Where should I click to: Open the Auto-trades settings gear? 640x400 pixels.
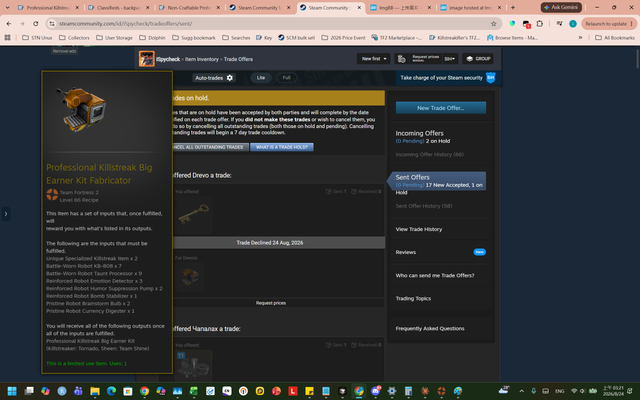pos(230,78)
